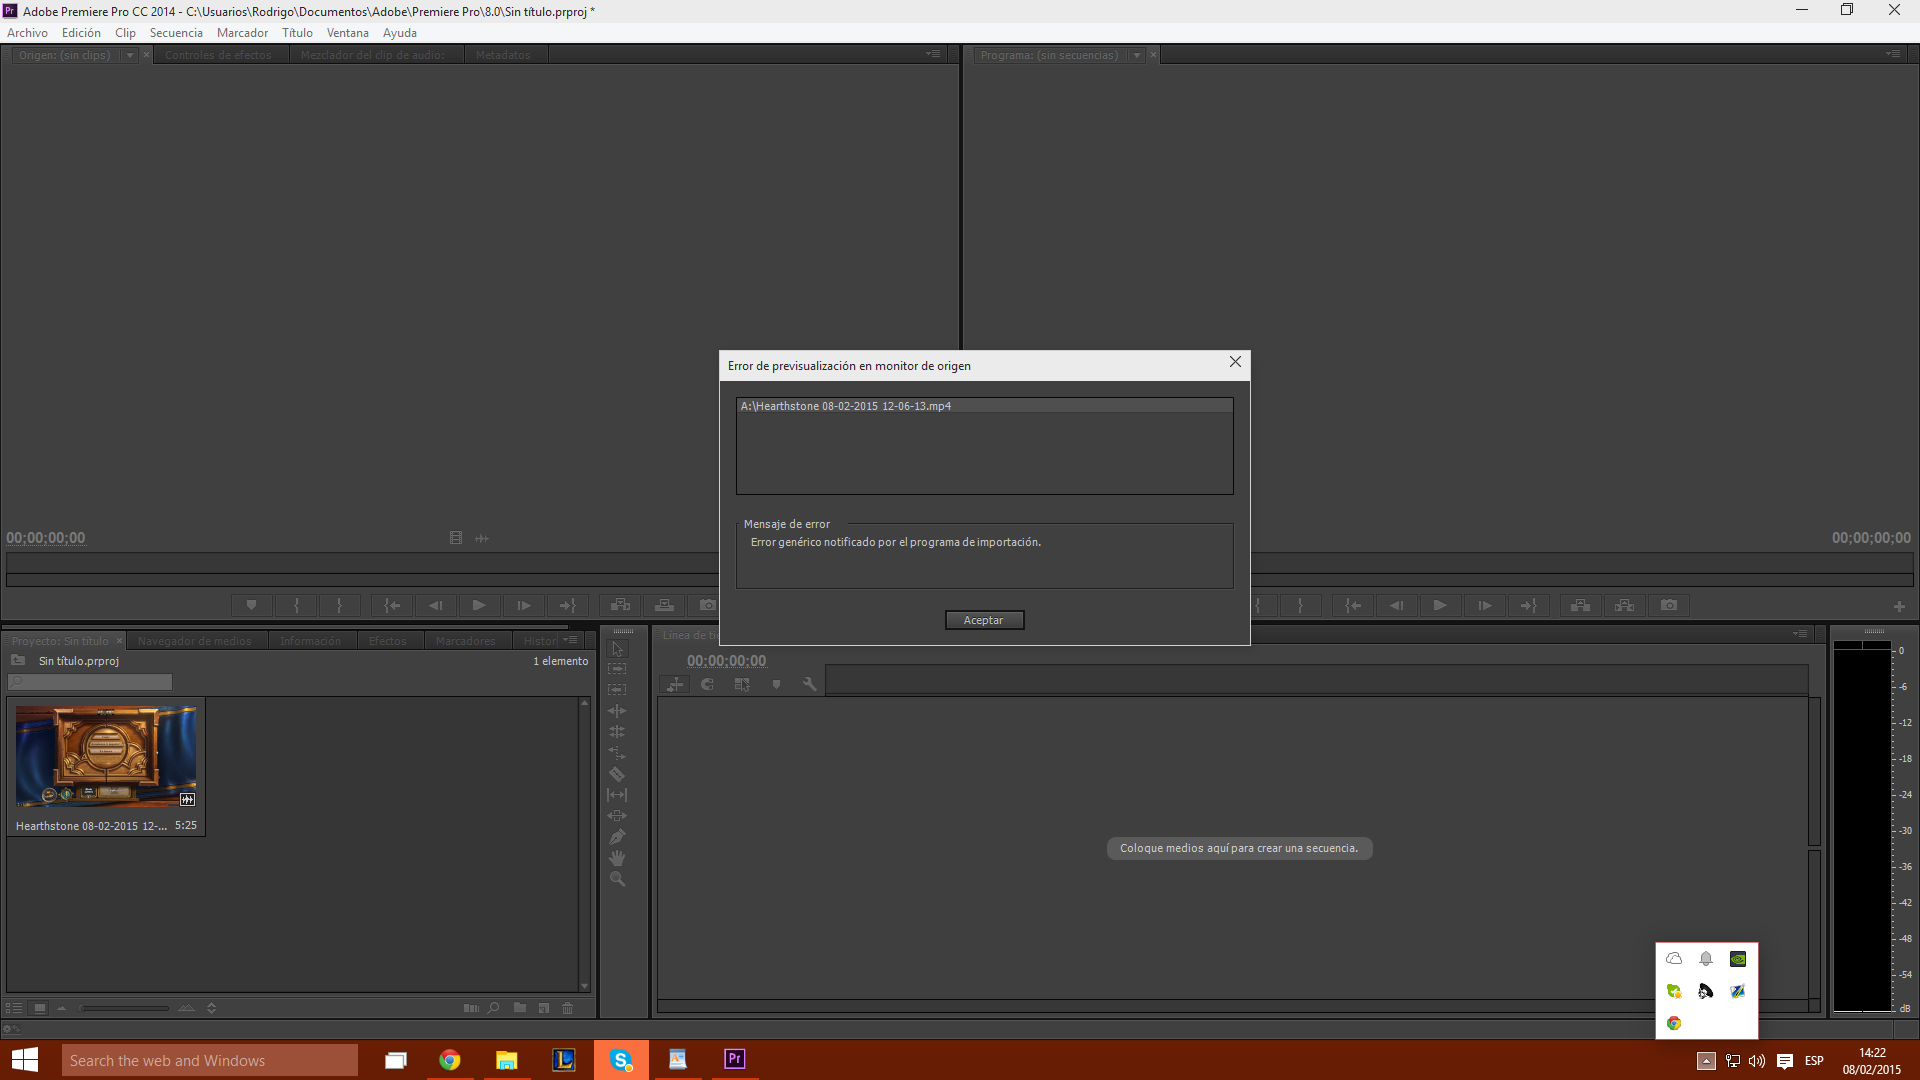Select the Pen tool
Viewport: 1920px width, 1080px height.
617,837
